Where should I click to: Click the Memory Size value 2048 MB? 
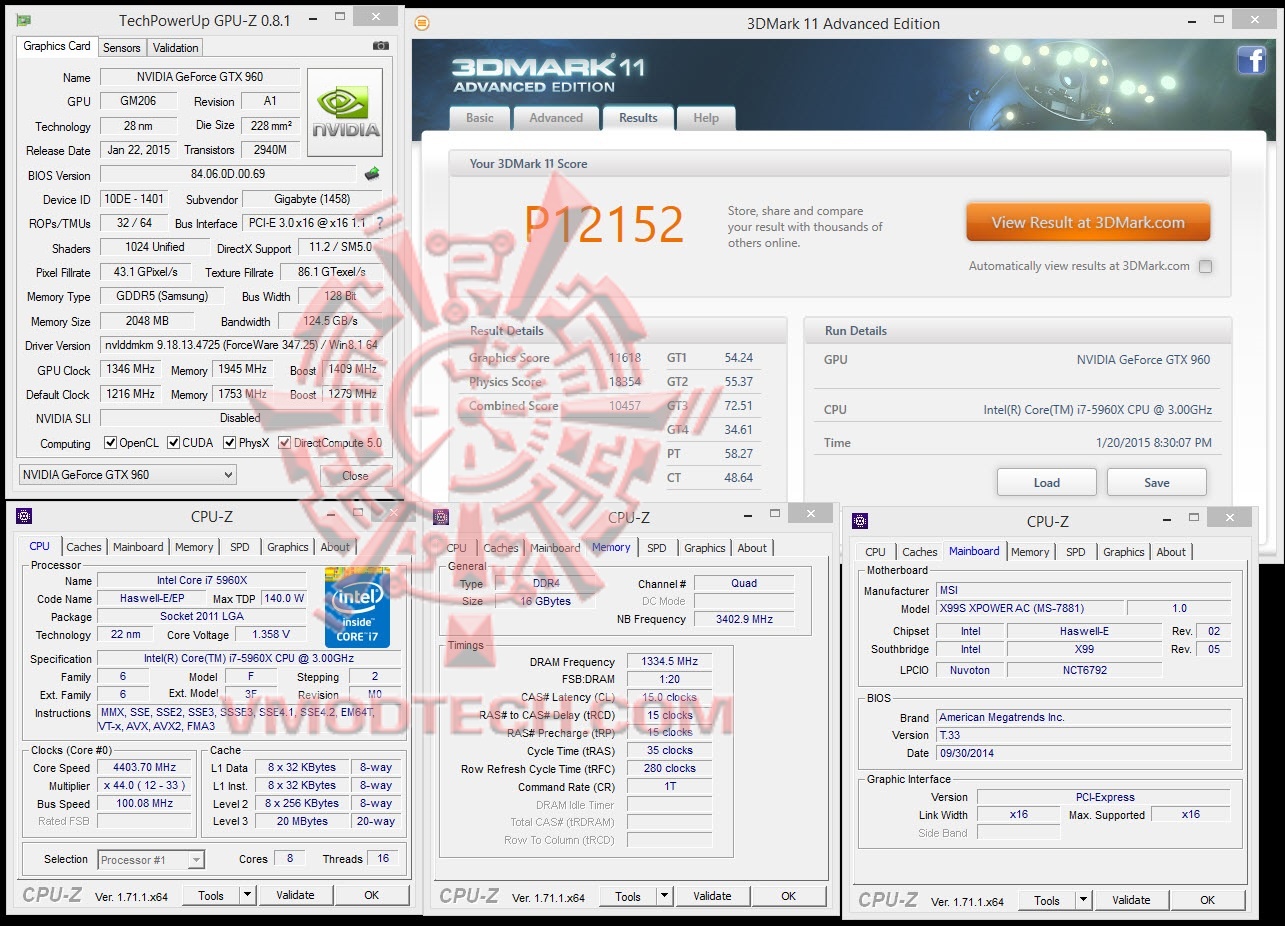click(147, 321)
